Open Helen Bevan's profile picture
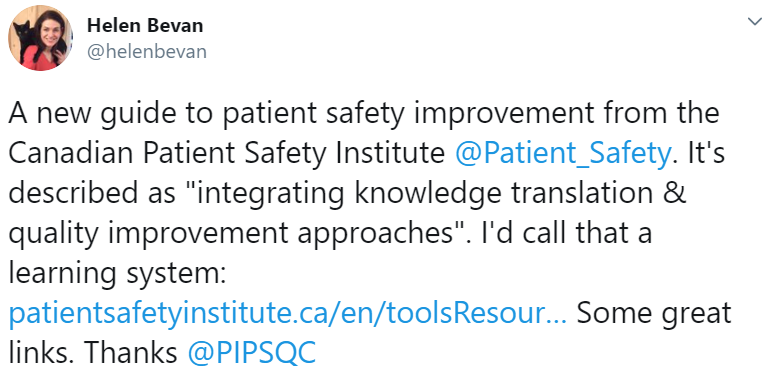This screenshot has width=773, height=373. coord(40,38)
